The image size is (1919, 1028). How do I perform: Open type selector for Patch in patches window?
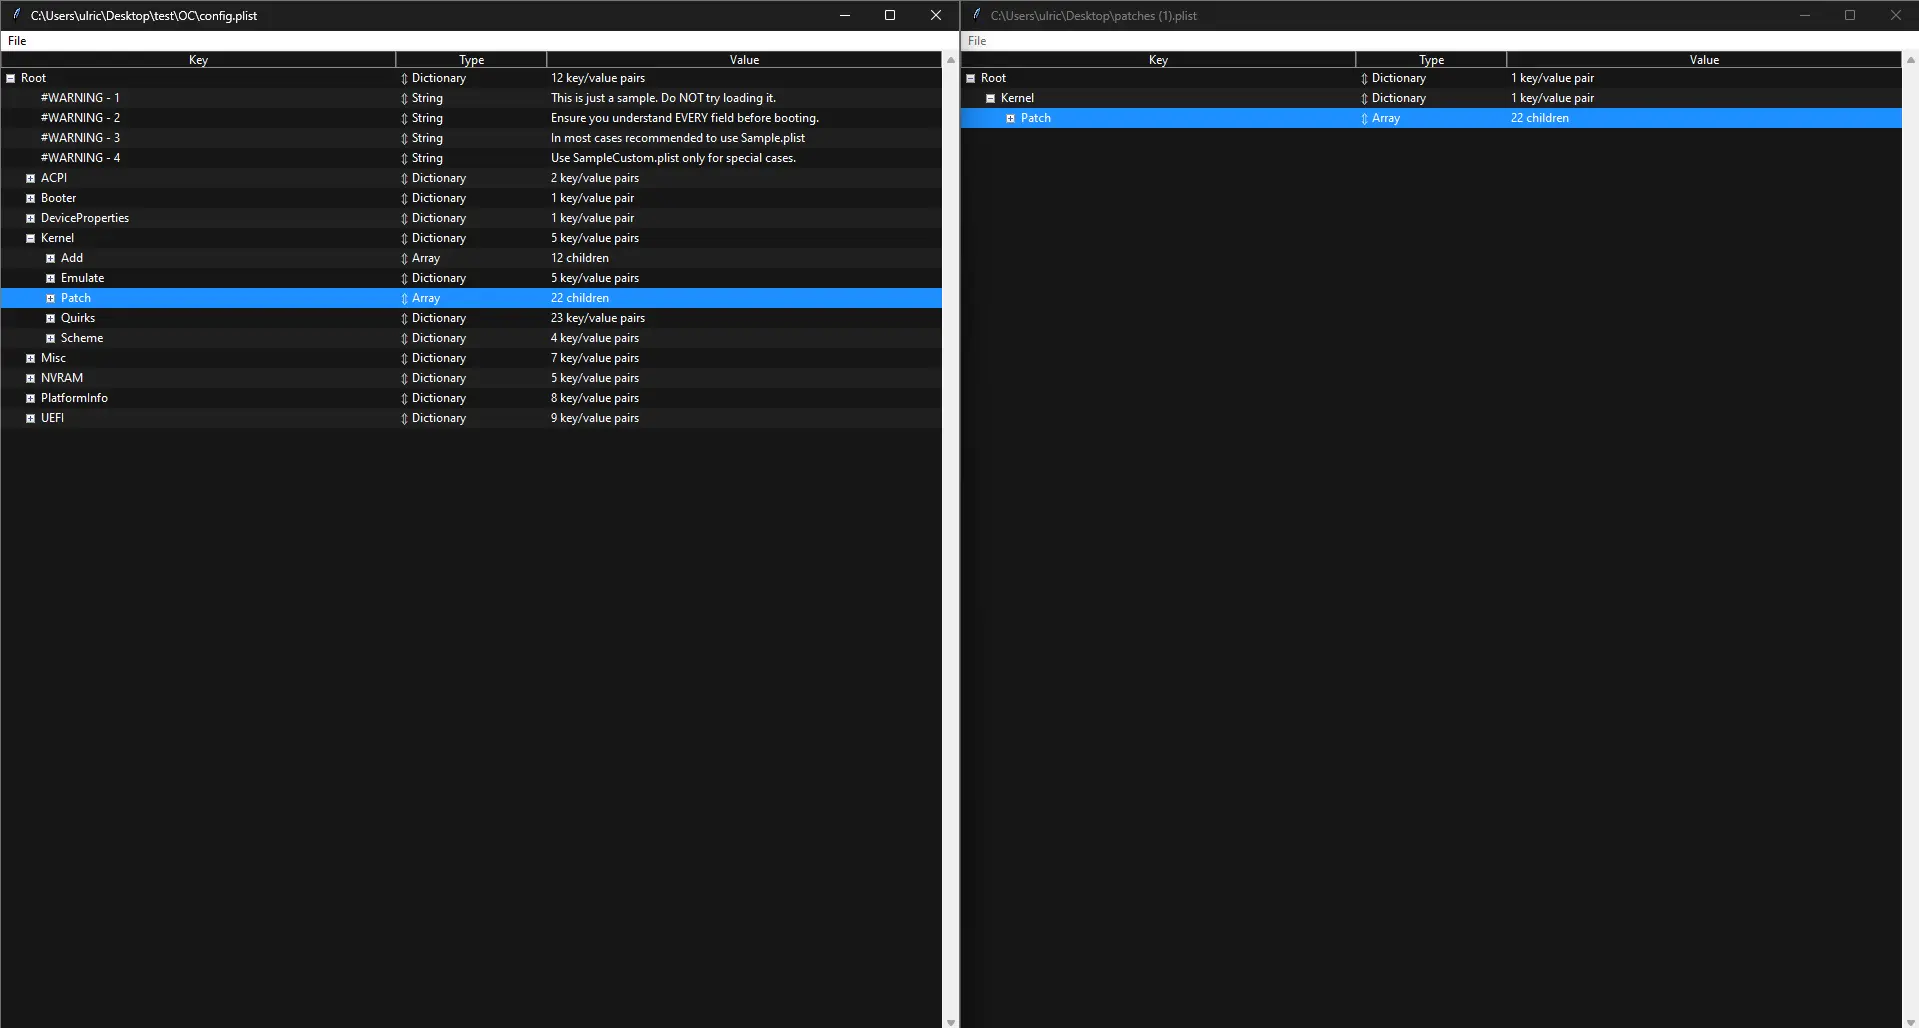1364,118
